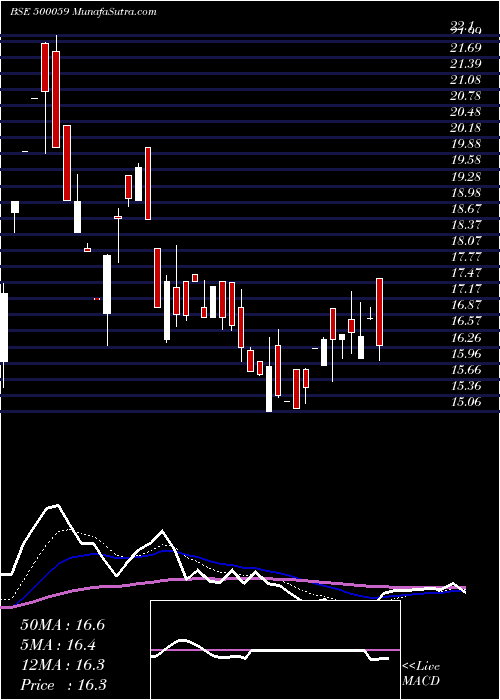
Task: Click the last red candlestick near 17.17
Action: pyautogui.click(x=380, y=312)
